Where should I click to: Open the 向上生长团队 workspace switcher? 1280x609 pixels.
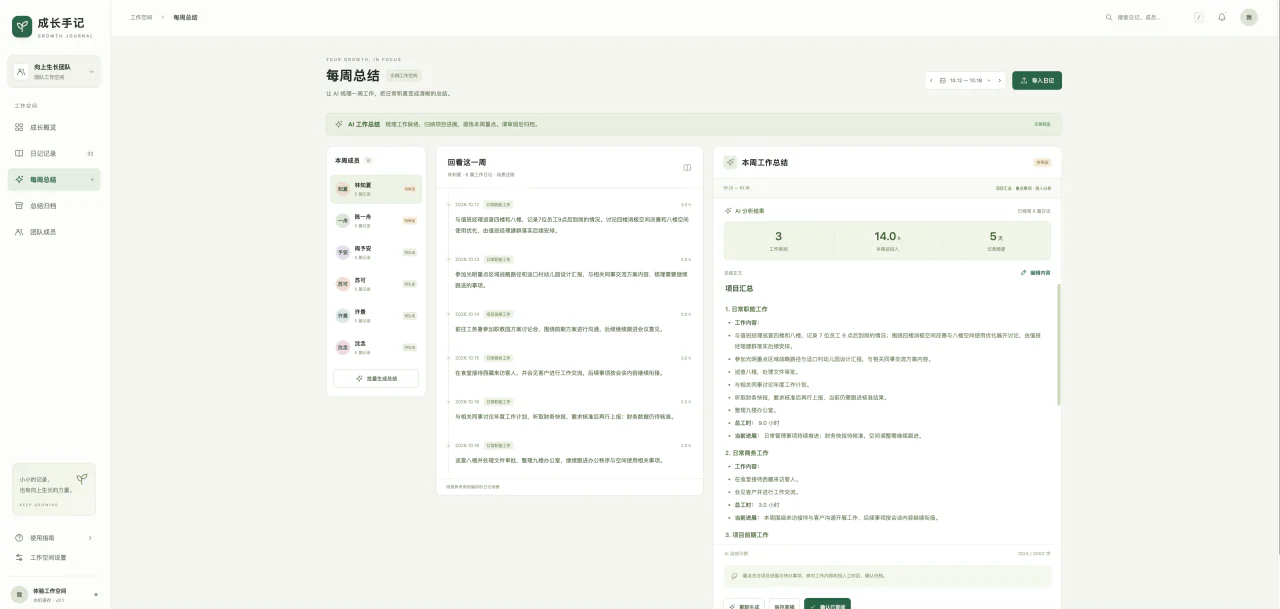(55, 71)
